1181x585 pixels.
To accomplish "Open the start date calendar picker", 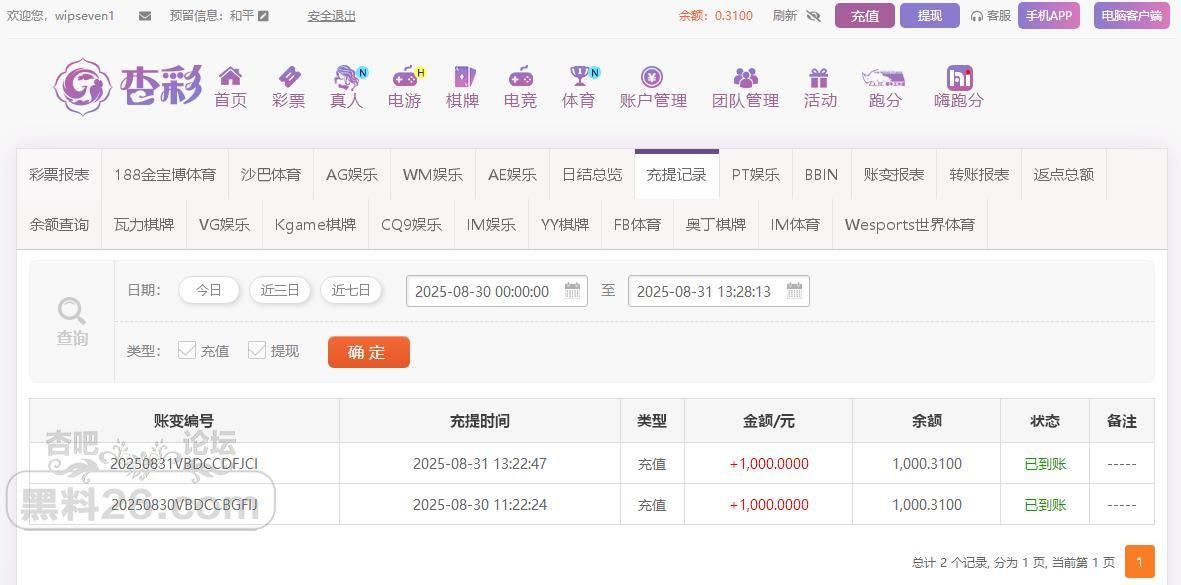I will click(572, 291).
